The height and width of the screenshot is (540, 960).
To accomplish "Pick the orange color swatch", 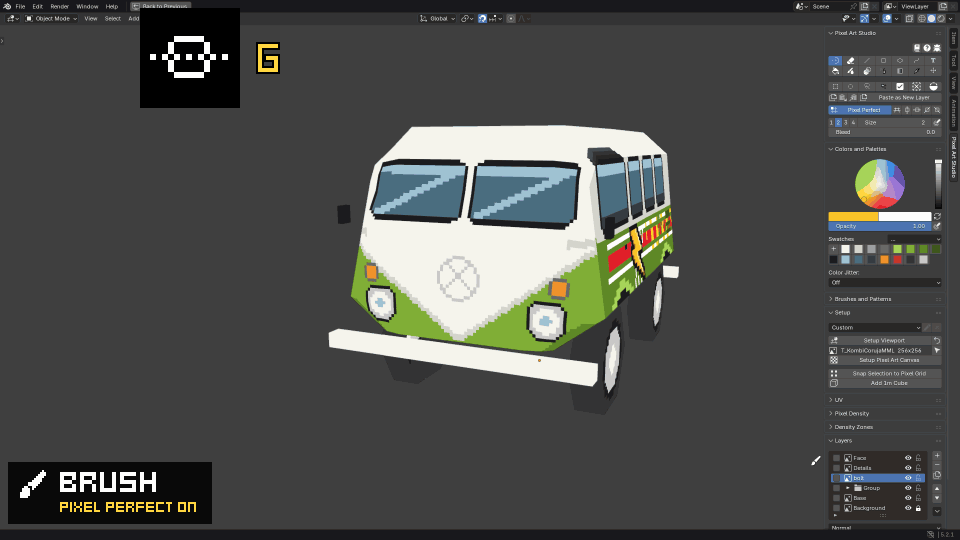I will pyautogui.click(x=884, y=260).
